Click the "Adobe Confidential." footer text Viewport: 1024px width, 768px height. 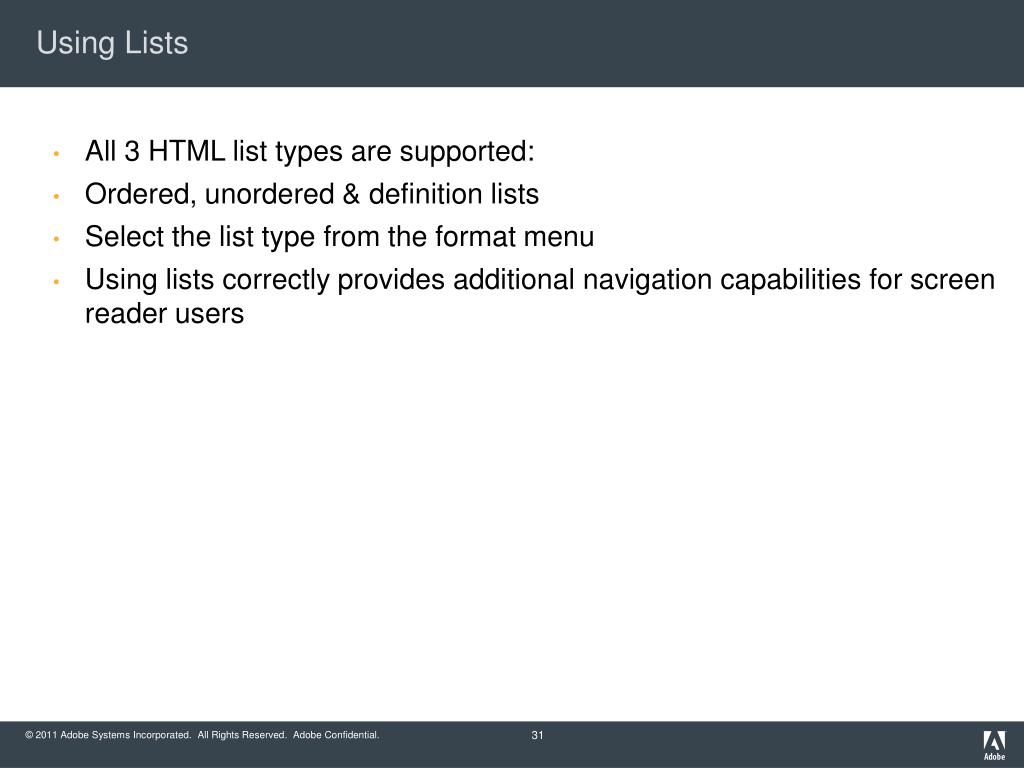tap(336, 735)
